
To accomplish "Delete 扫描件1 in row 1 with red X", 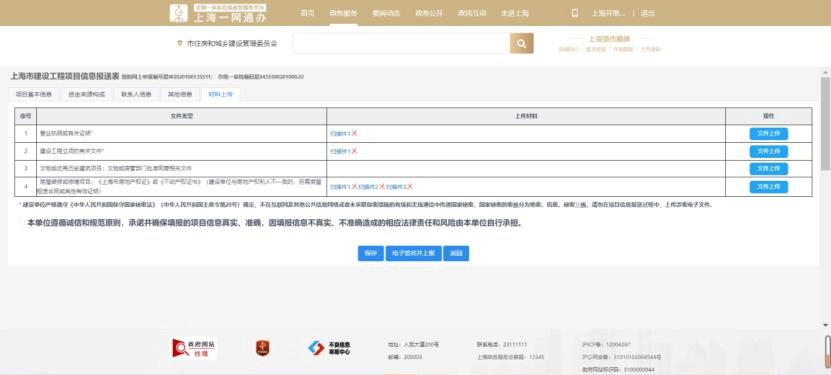I will tap(355, 133).
